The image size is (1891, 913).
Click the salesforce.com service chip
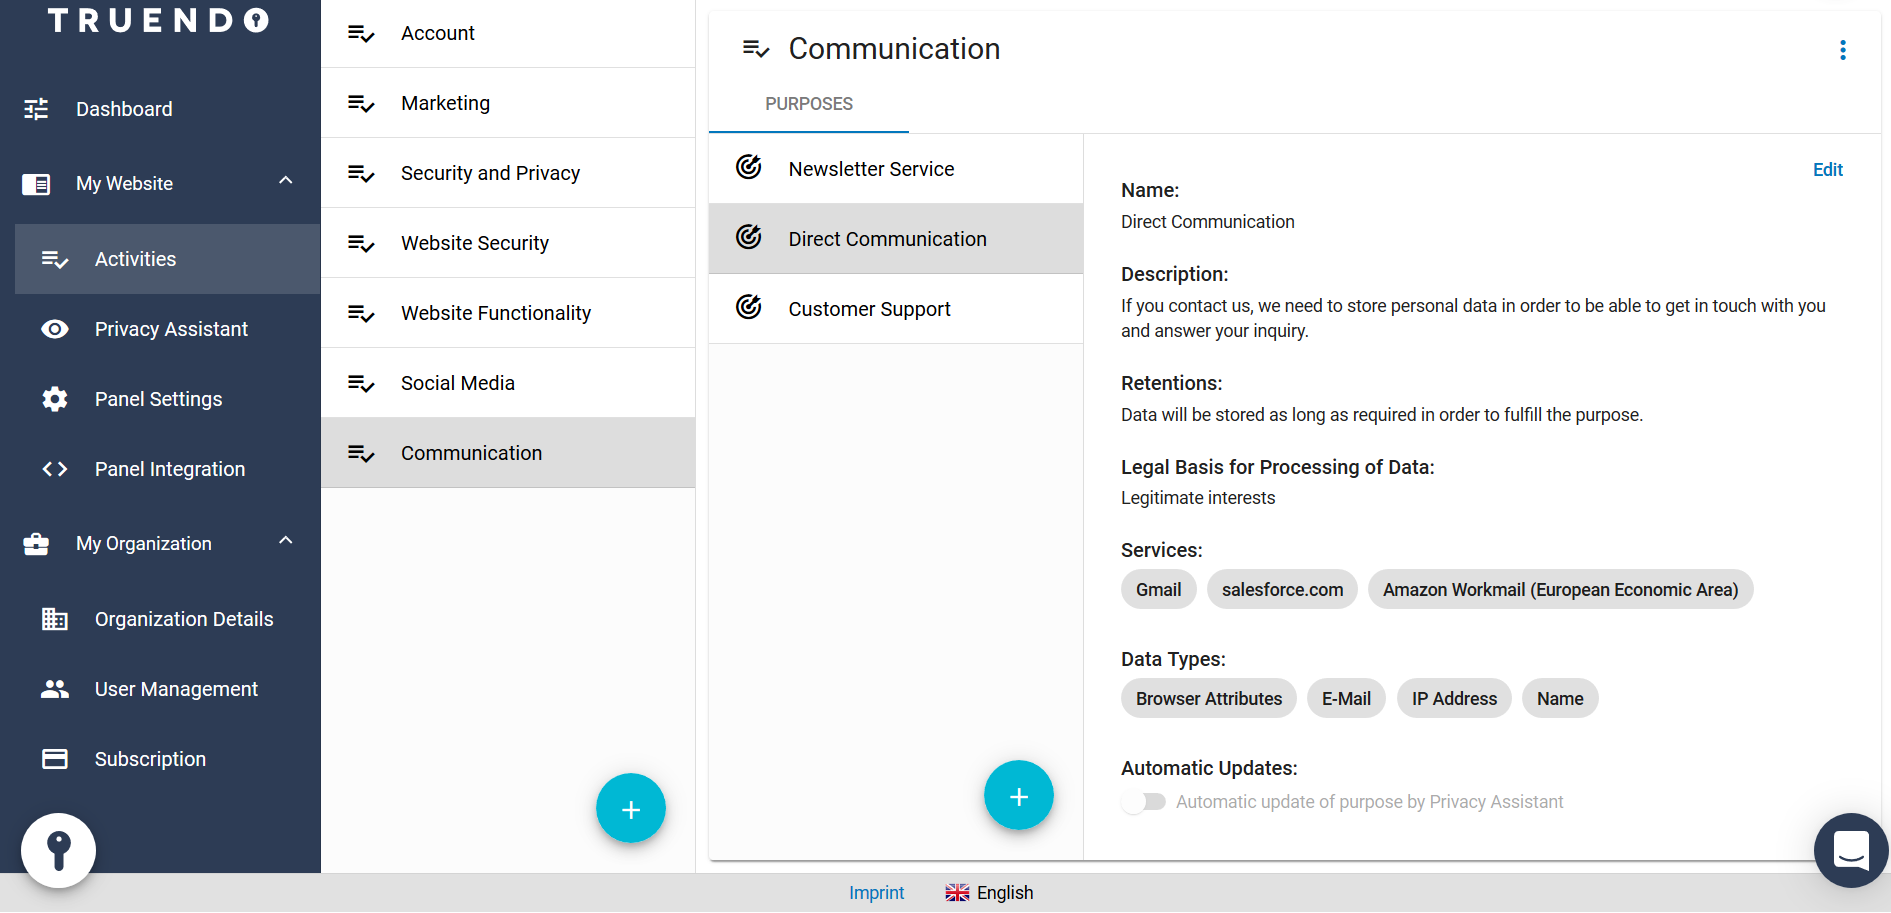tap(1282, 590)
